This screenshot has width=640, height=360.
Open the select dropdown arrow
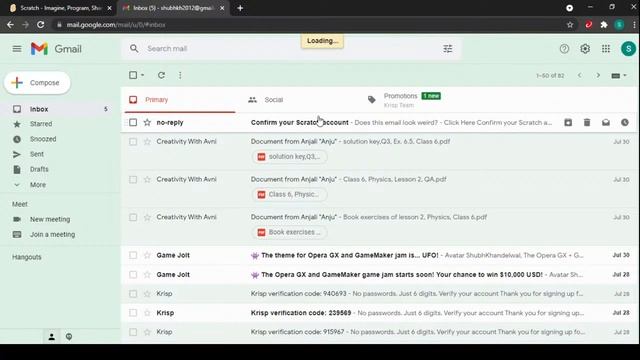142,76
